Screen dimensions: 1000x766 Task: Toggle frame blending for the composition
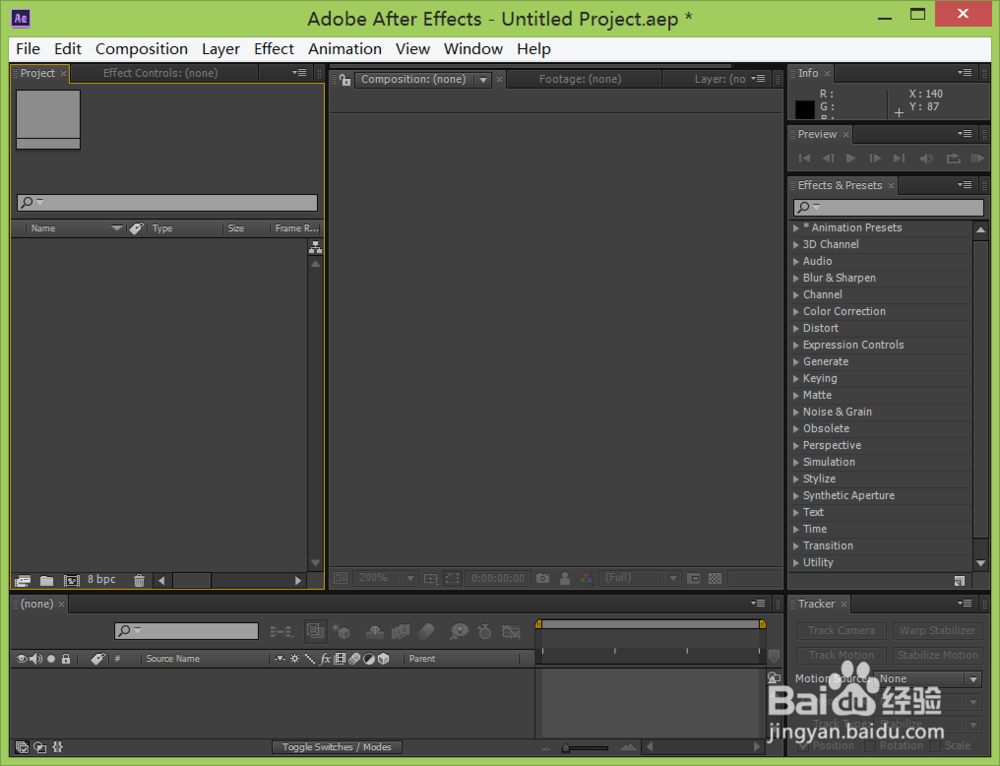tap(401, 631)
